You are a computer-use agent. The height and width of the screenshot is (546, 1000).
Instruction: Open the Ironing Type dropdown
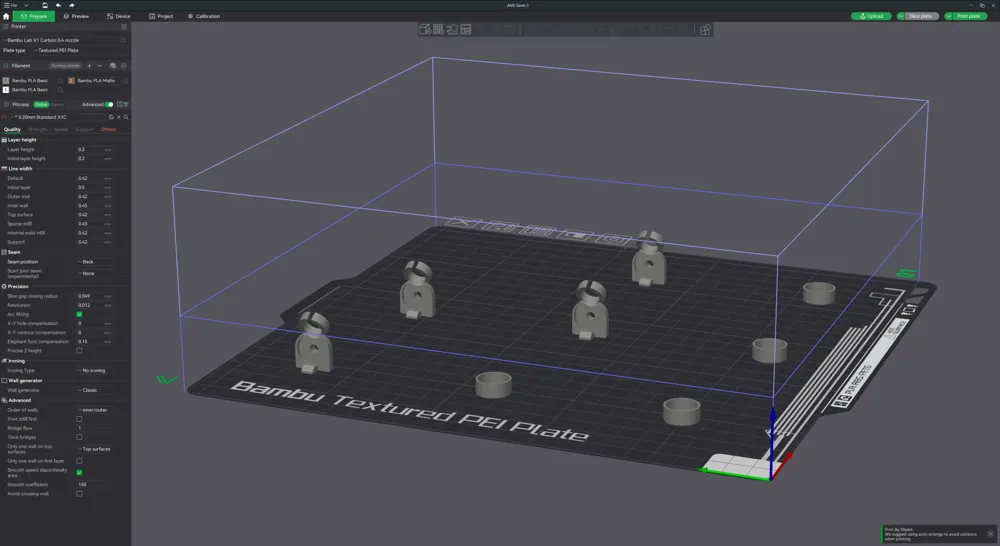pos(95,371)
